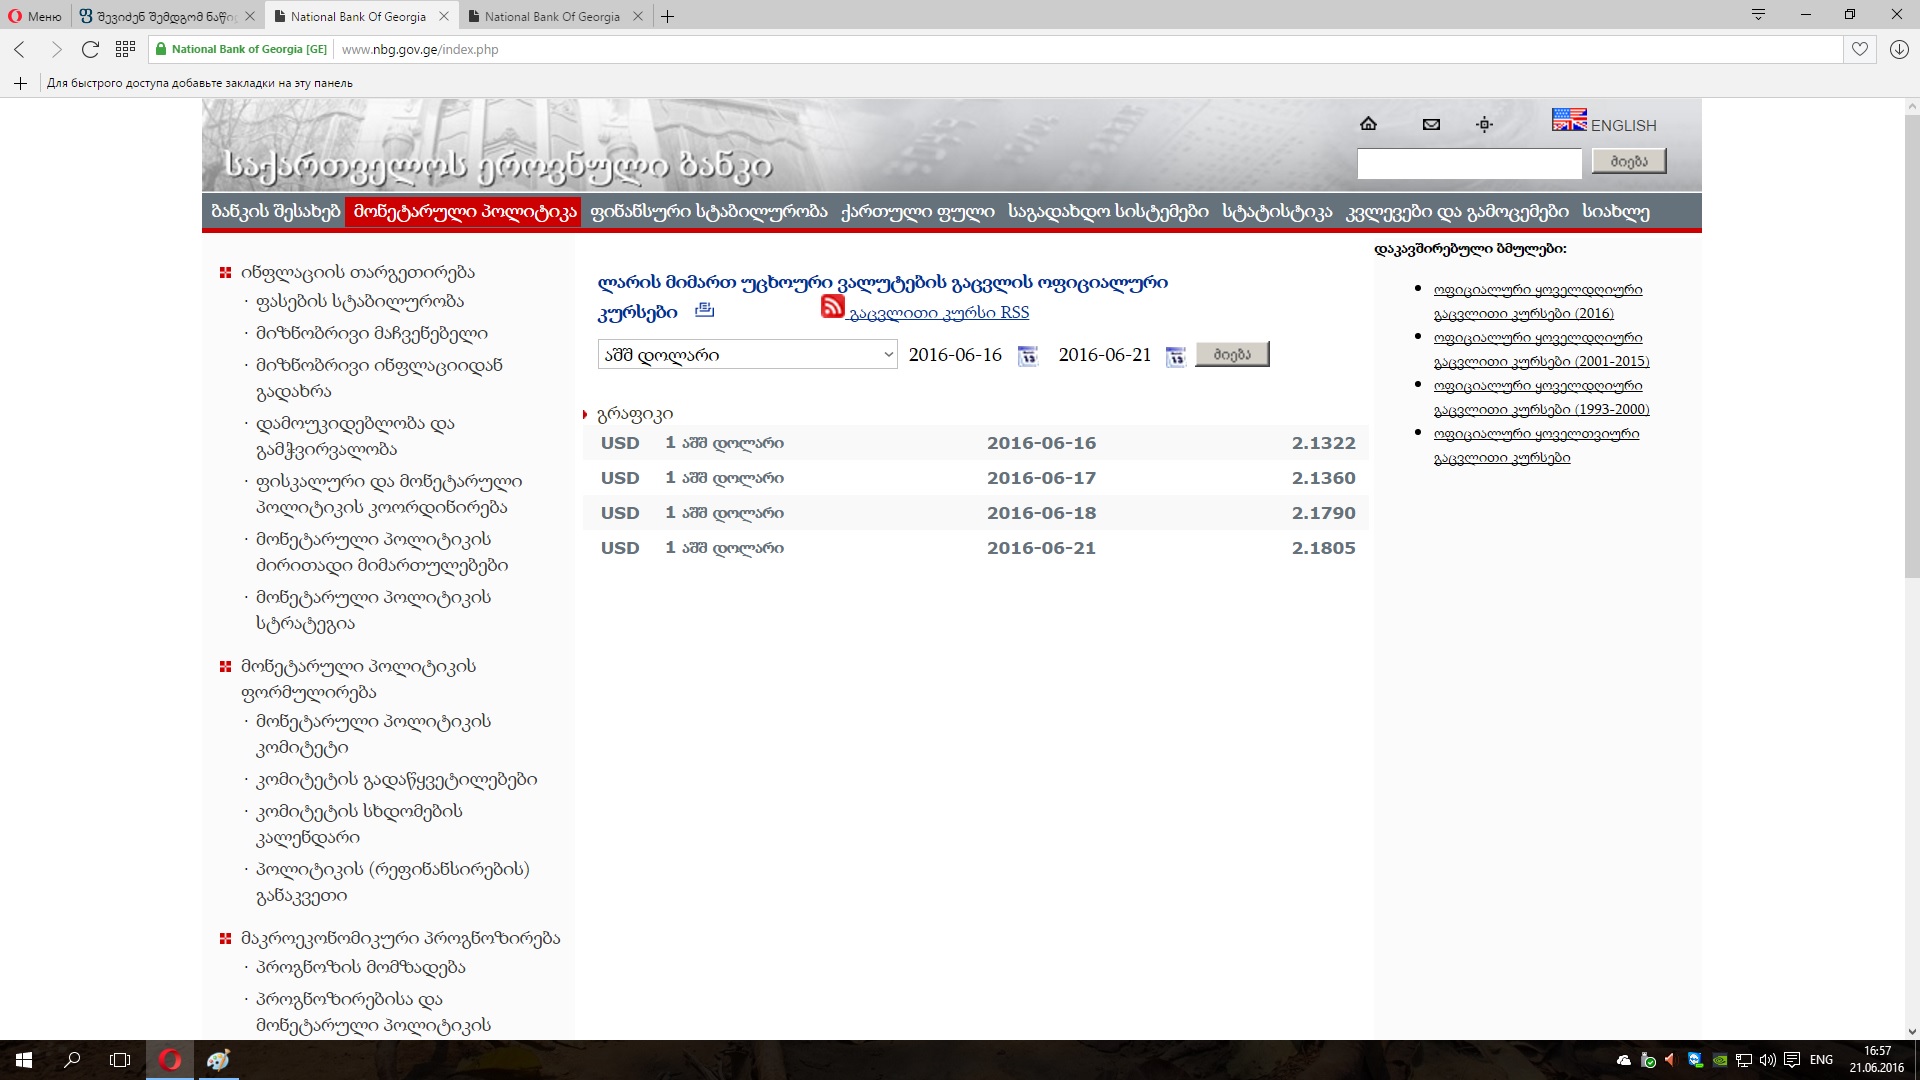Switch to the third National Bank tab
Image resolution: width=1920 pixels, height=1080 pixels.
click(x=552, y=16)
